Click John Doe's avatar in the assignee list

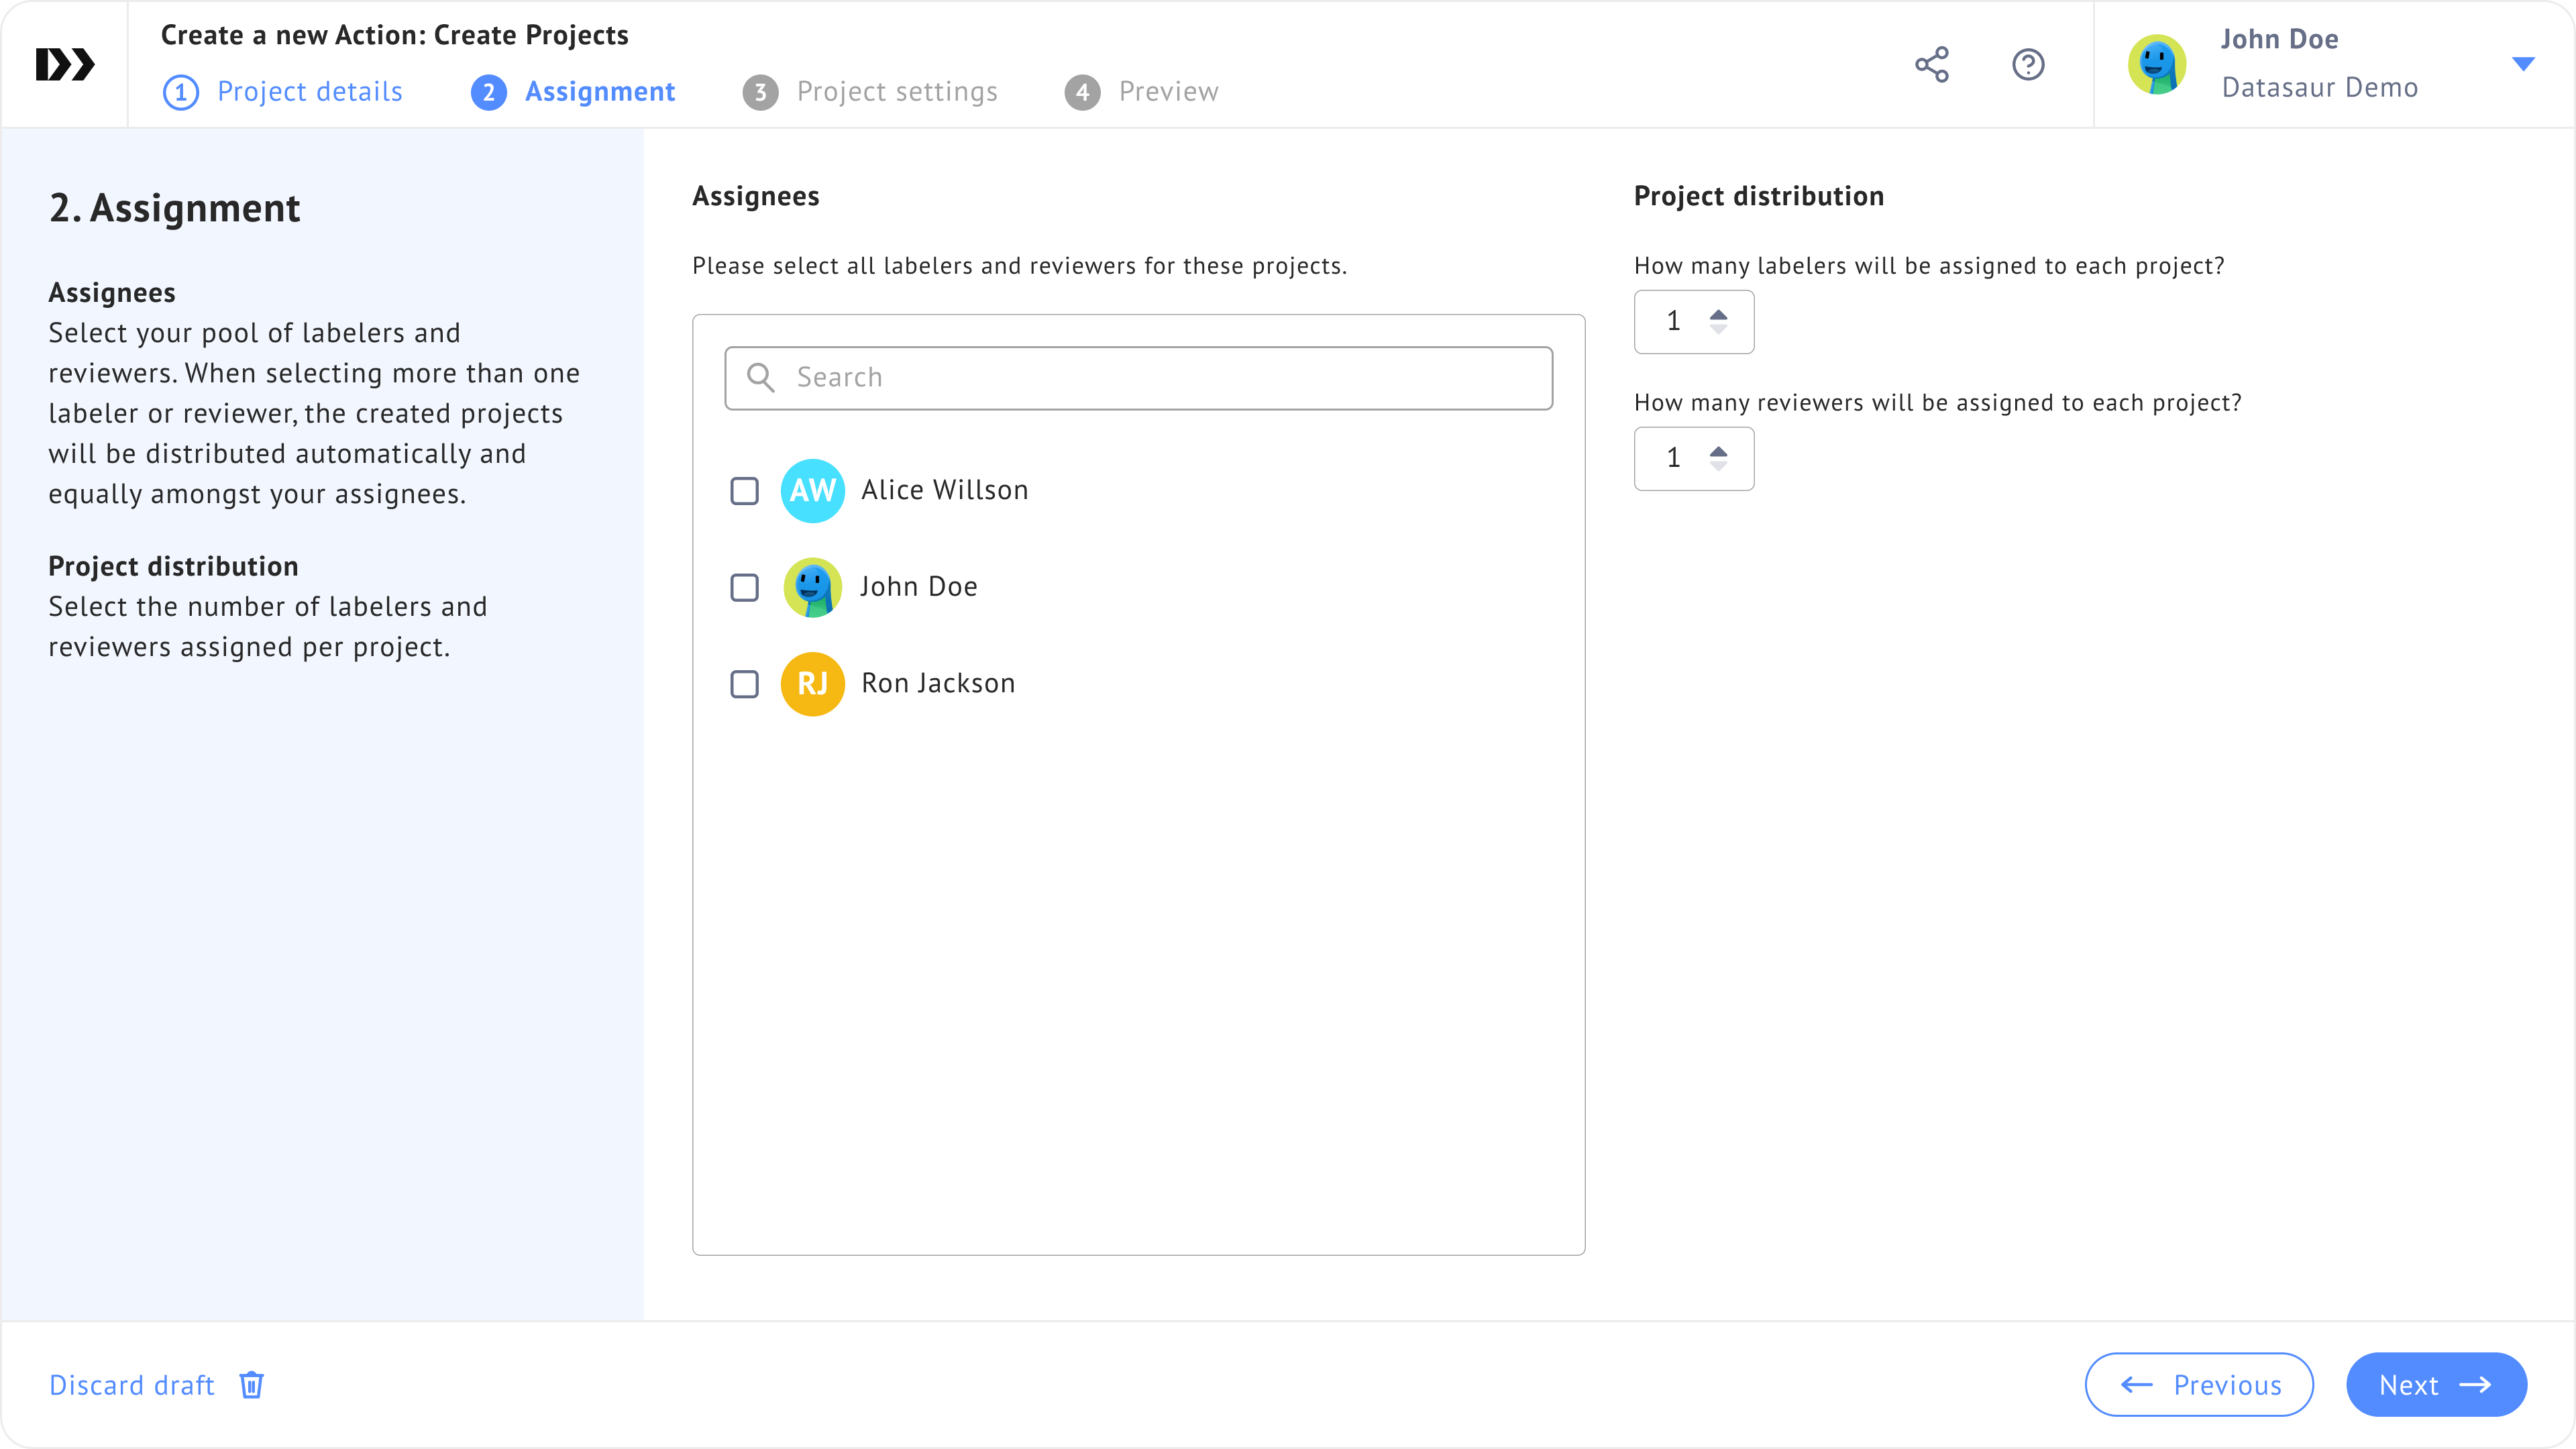point(812,587)
